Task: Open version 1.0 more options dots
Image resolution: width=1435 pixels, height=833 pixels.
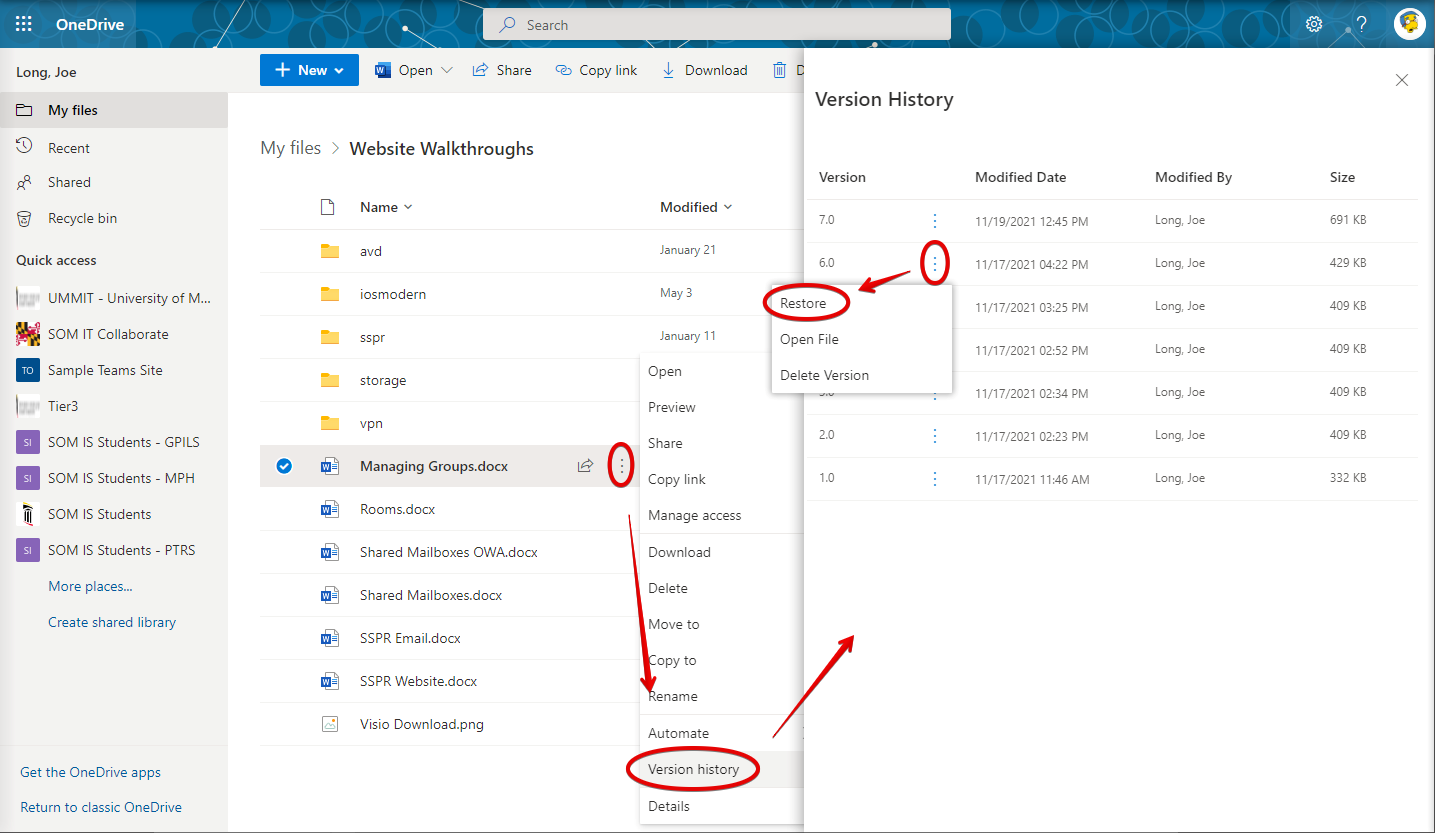Action: 935,479
